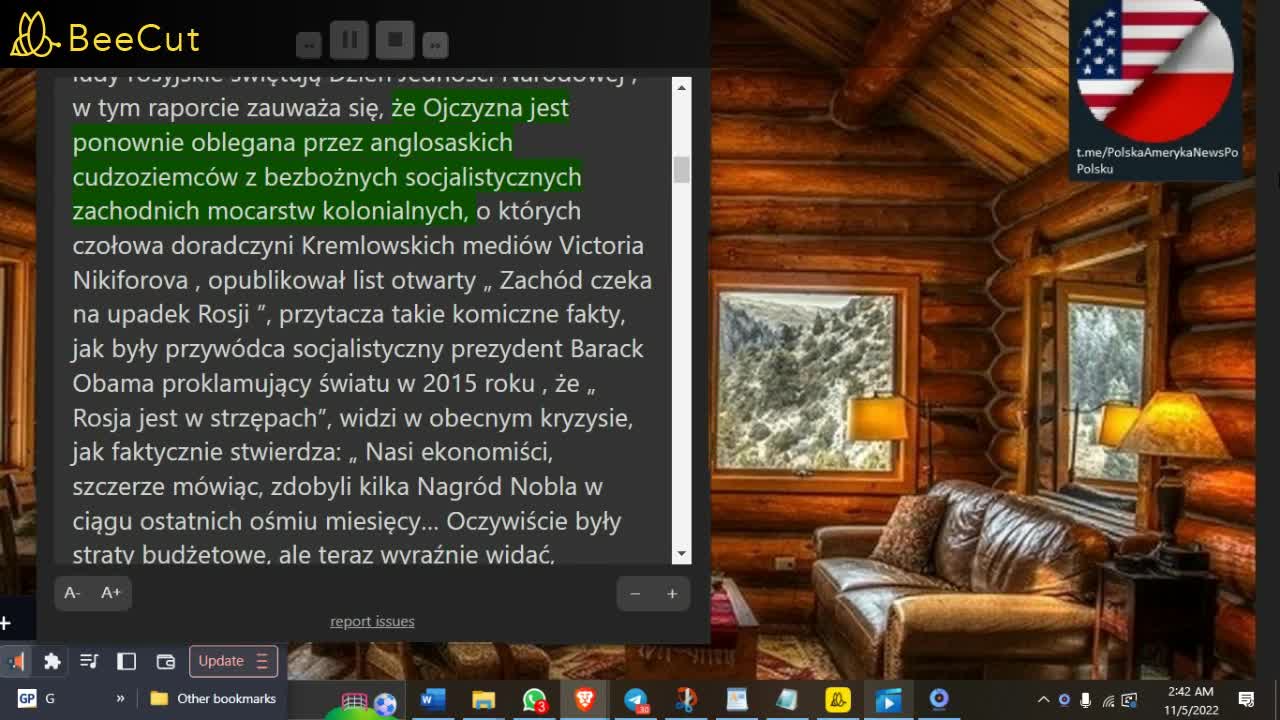Click the minus button in reader panel
The image size is (1280, 720).
[635, 594]
